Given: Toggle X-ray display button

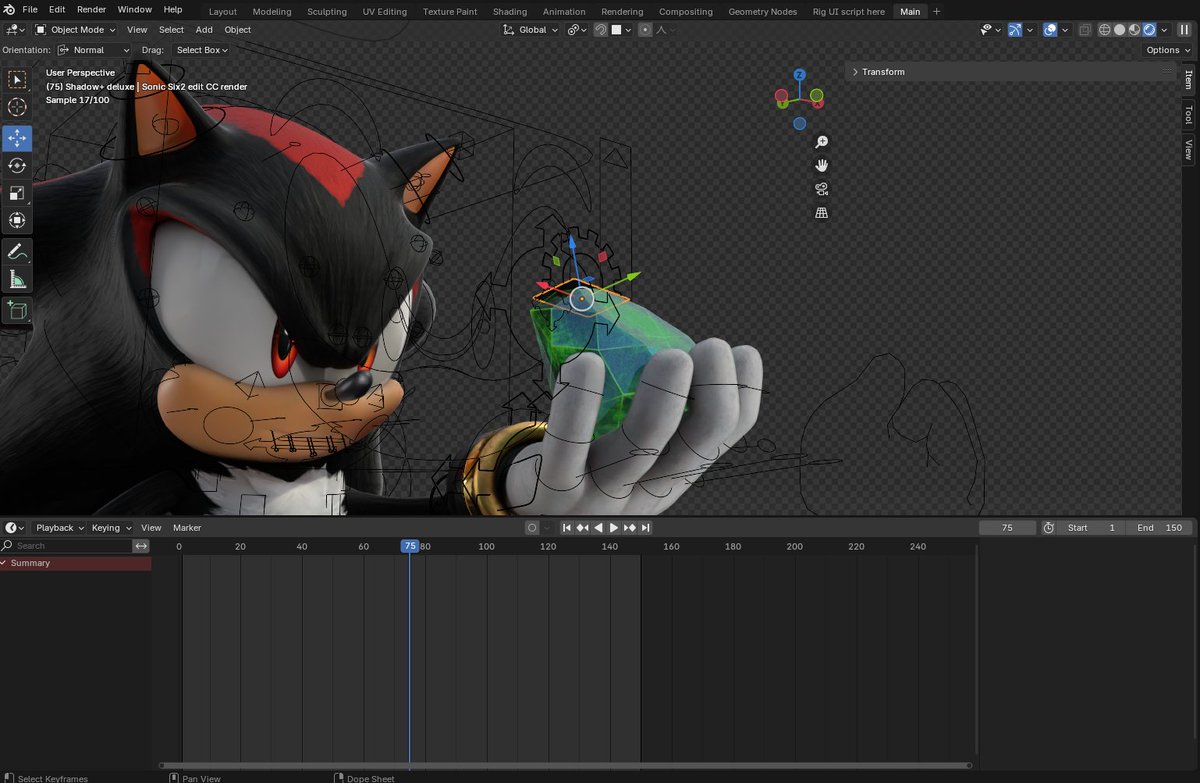Looking at the screenshot, I should pyautogui.click(x=1086, y=30).
